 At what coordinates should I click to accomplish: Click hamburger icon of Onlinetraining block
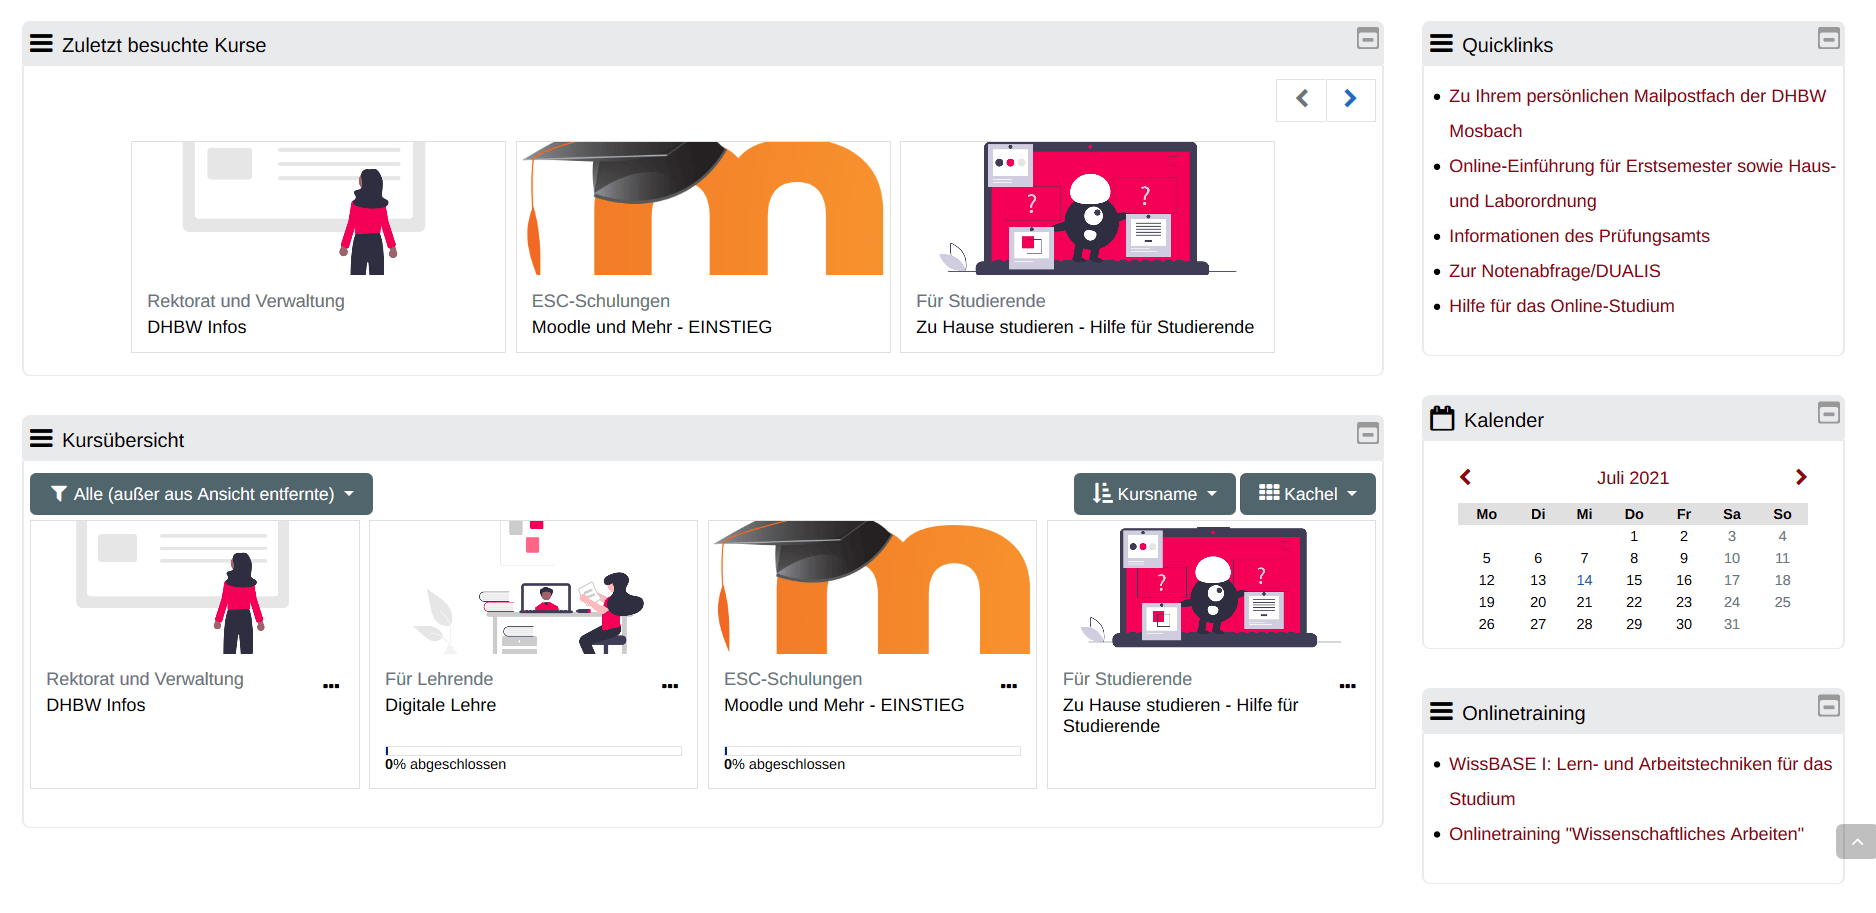coord(1441,712)
